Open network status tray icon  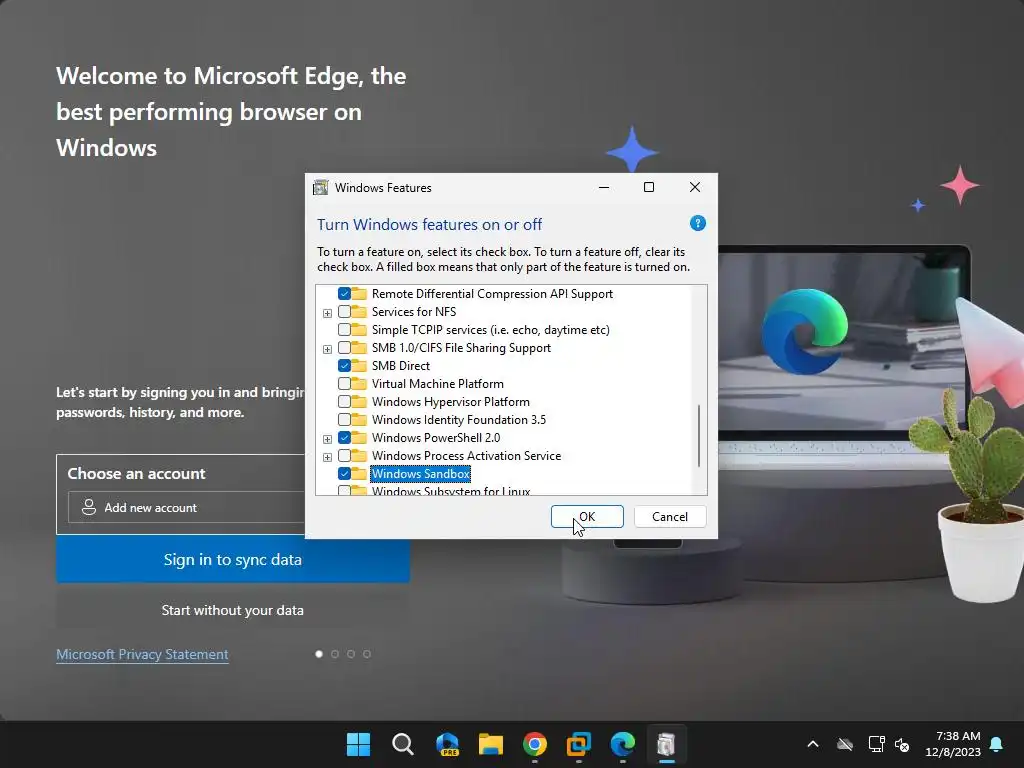(x=876, y=744)
